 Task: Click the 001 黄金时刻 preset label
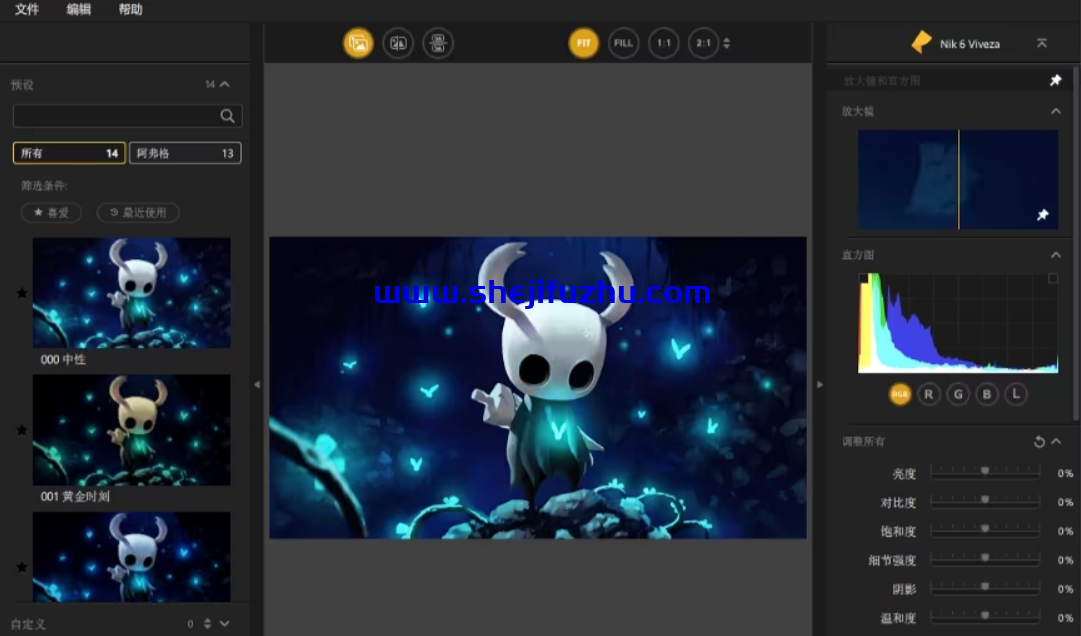[x=75, y=497]
